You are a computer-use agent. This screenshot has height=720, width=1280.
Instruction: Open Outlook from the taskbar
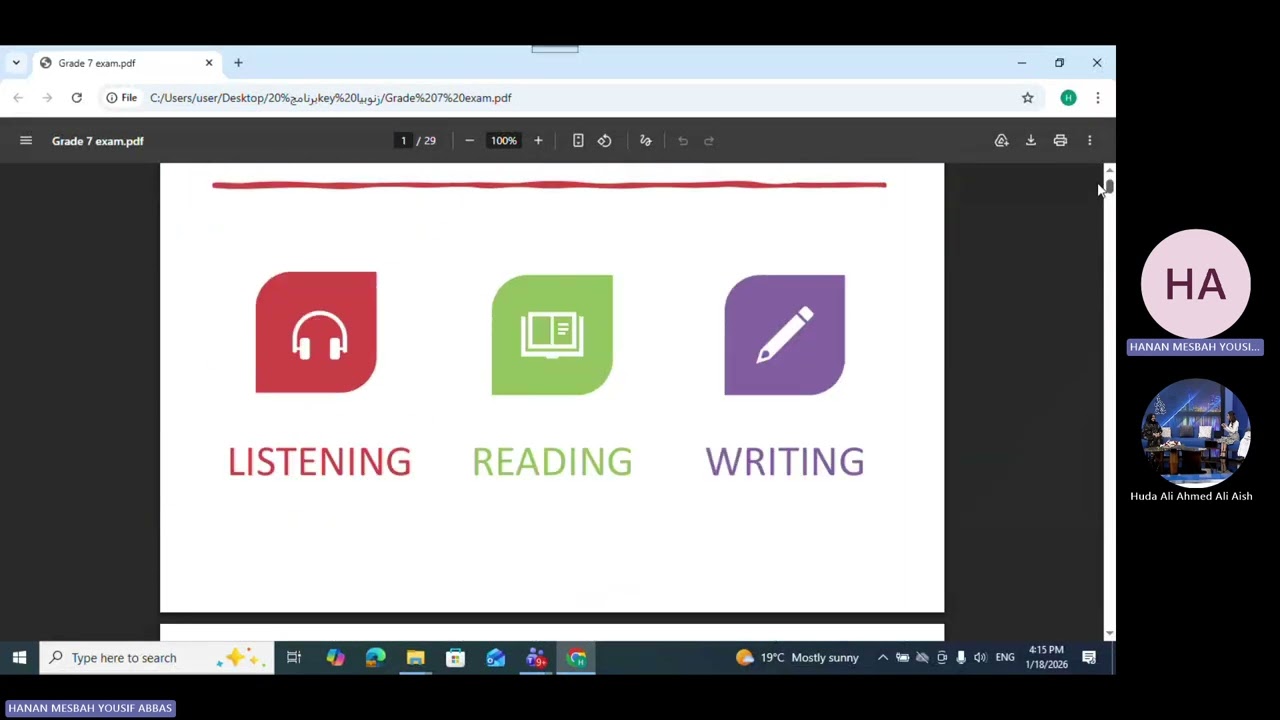(495, 658)
